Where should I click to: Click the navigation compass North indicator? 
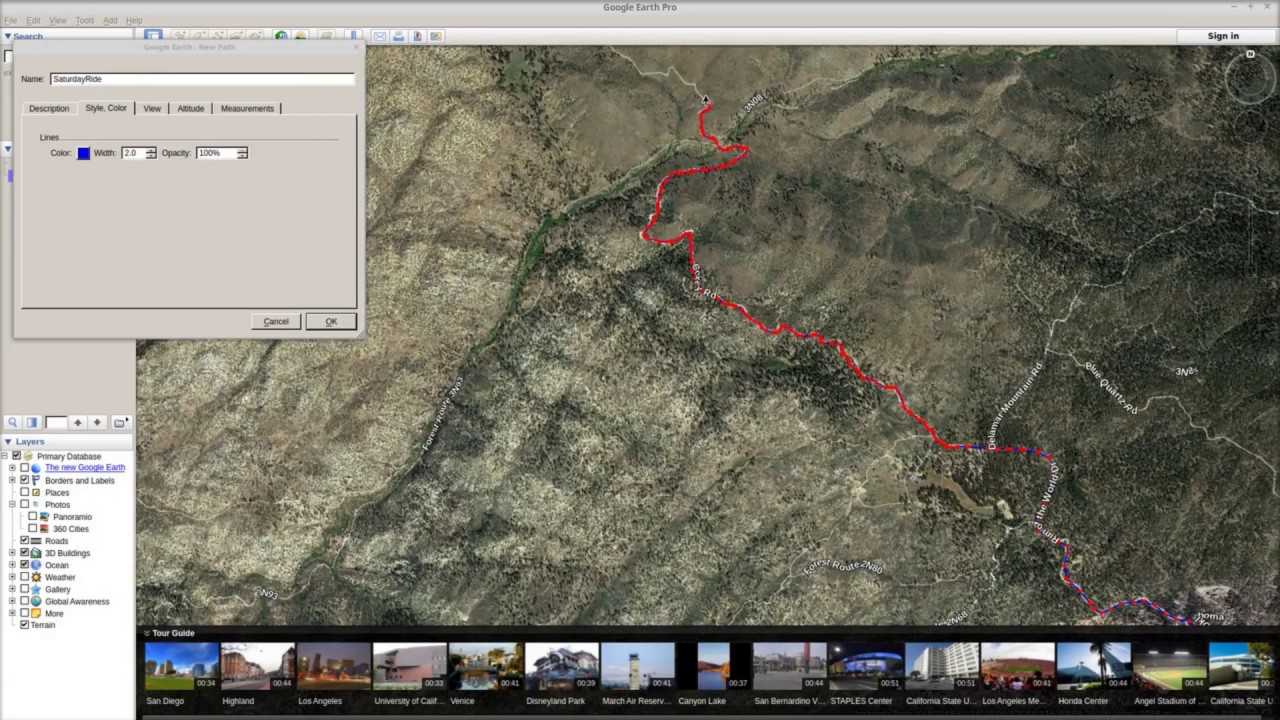(1250, 54)
